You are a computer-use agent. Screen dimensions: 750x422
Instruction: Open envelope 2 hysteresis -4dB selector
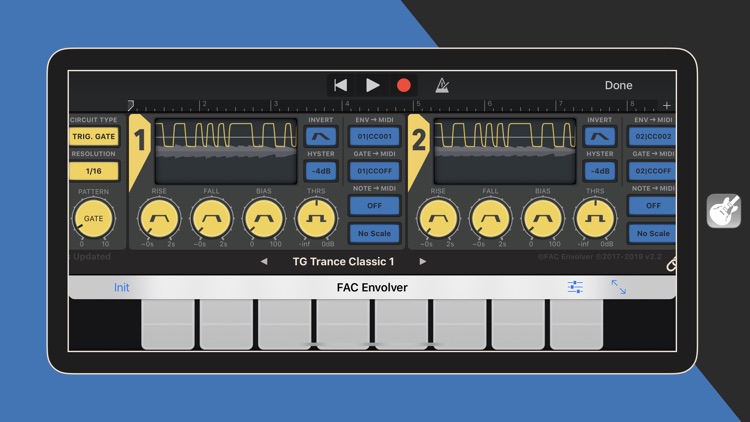pyautogui.click(x=599, y=171)
